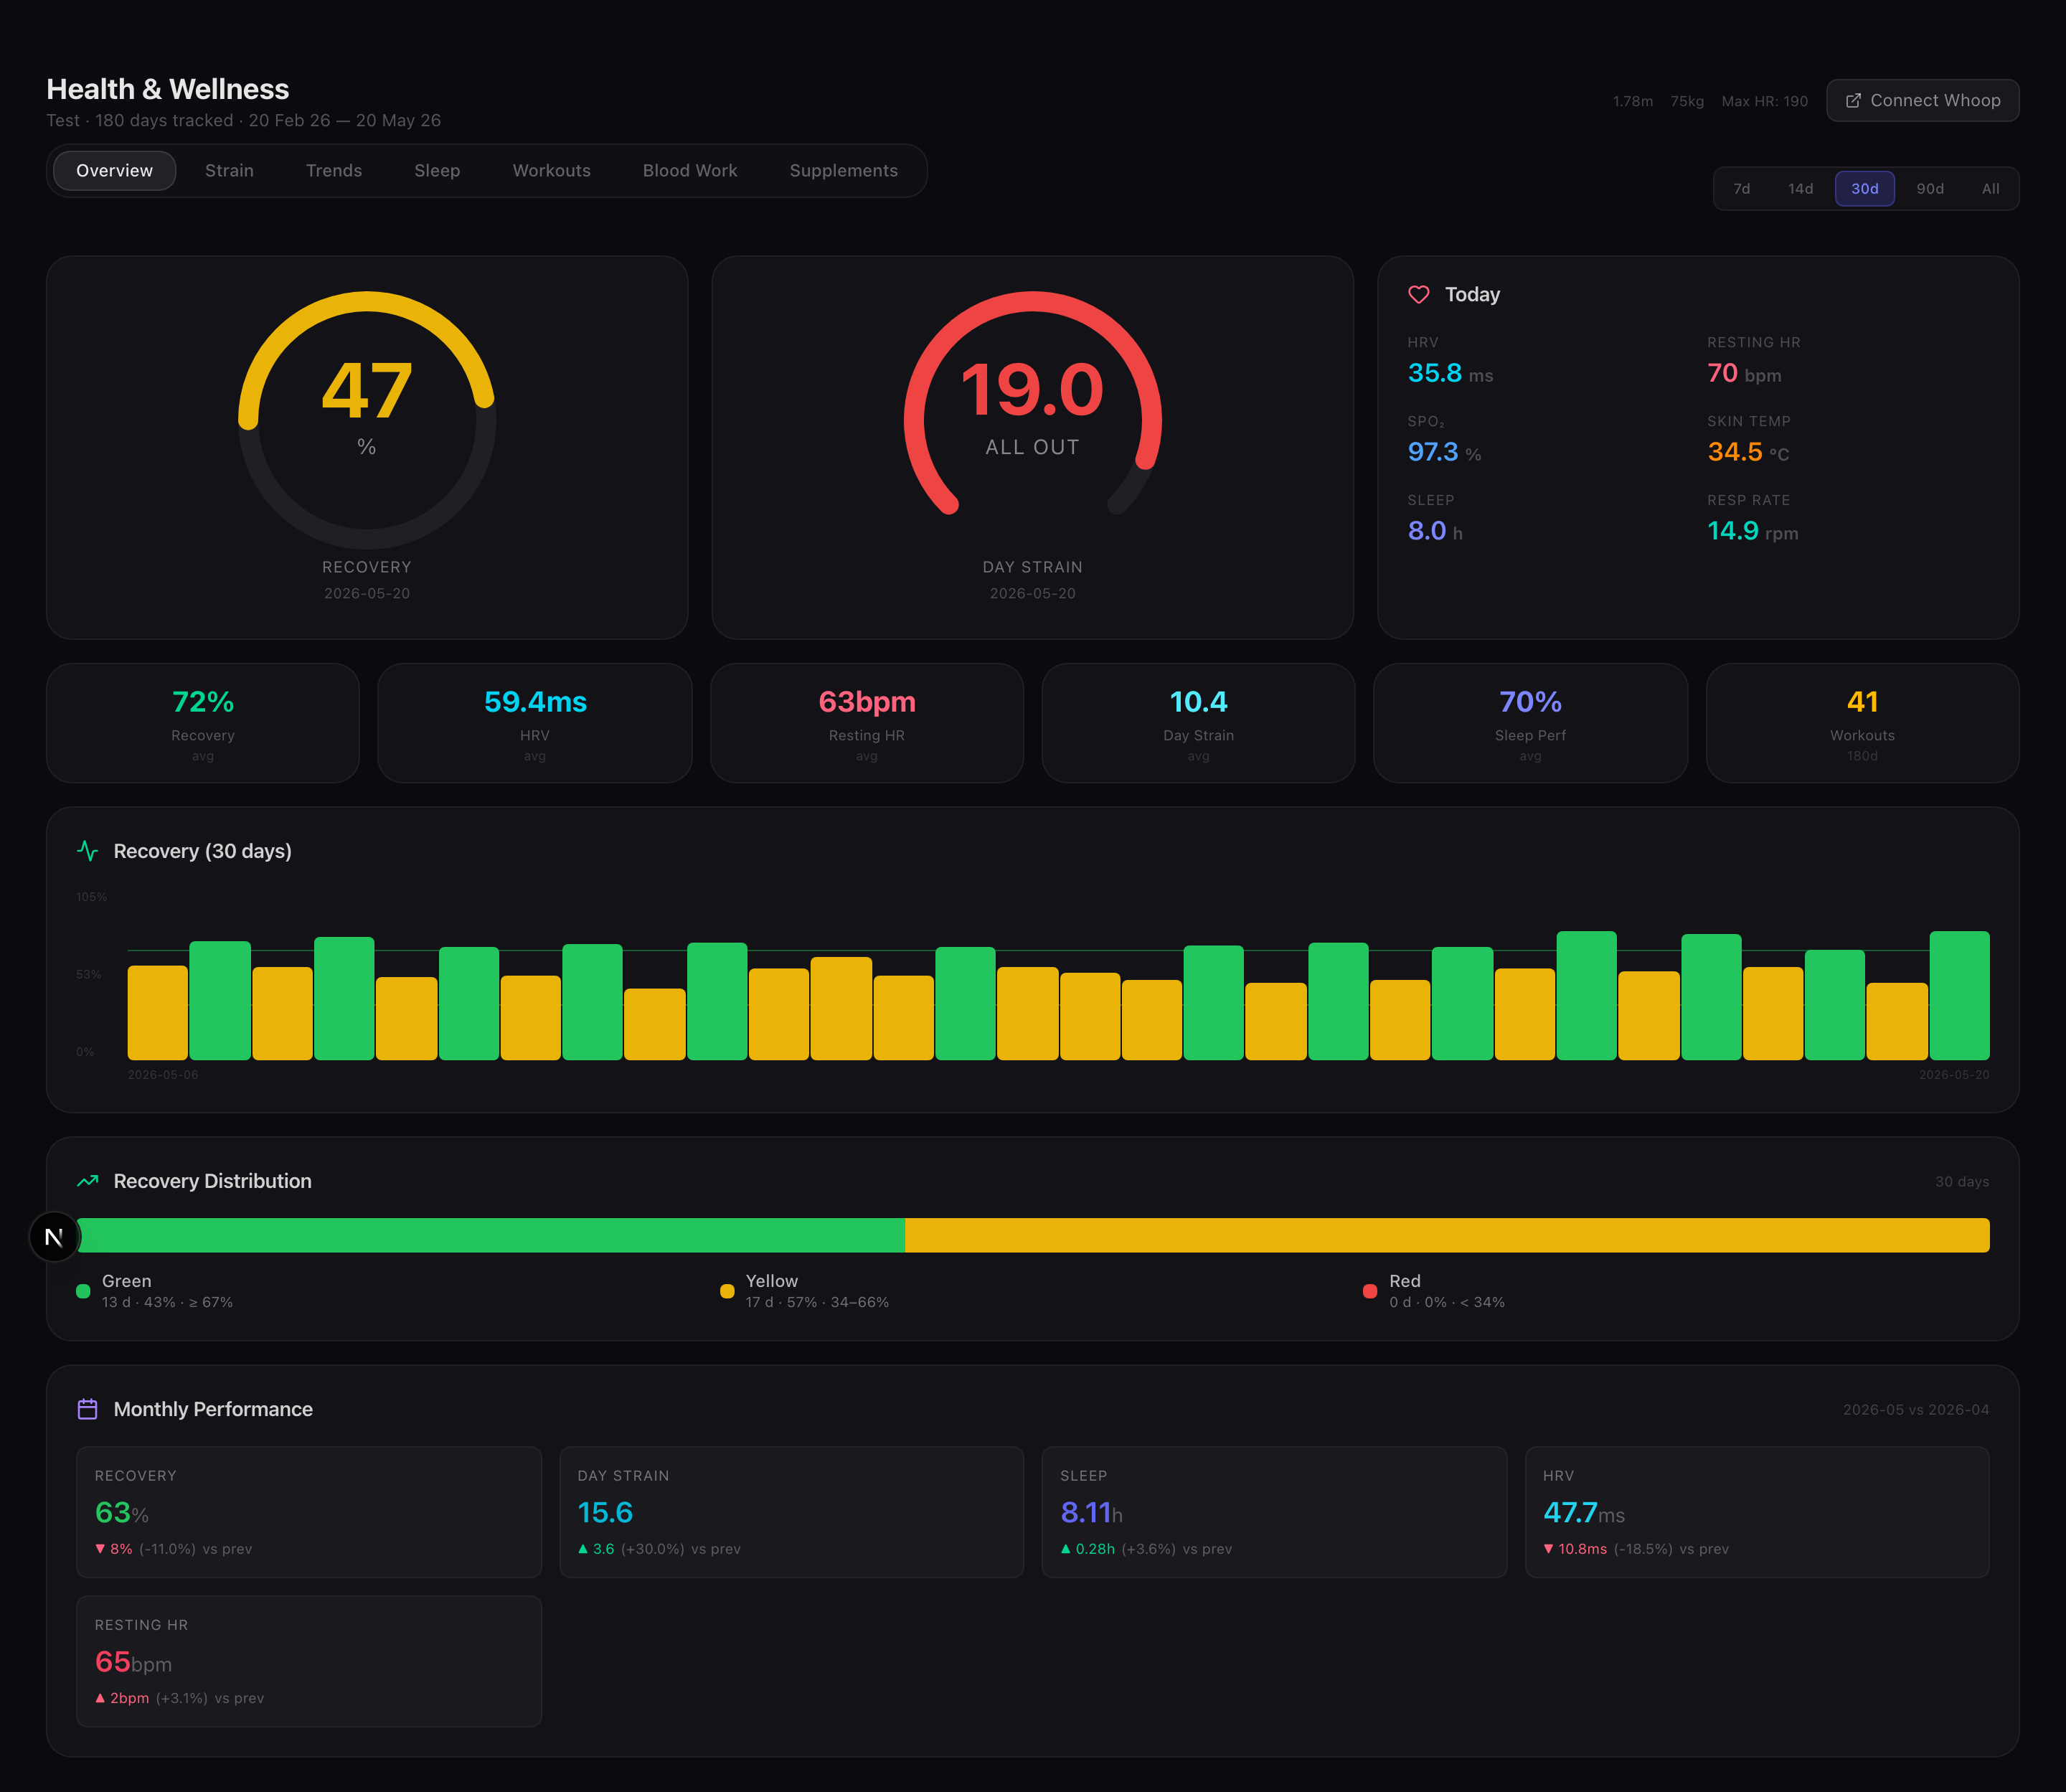Click the Health & Wellness heading
This screenshot has width=2066, height=1792.
coord(168,89)
